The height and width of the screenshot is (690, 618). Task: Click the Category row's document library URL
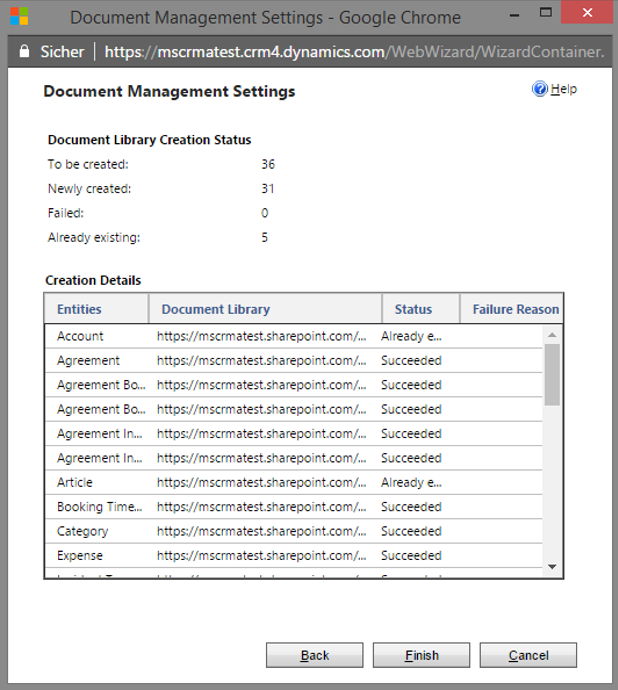[x=261, y=531]
